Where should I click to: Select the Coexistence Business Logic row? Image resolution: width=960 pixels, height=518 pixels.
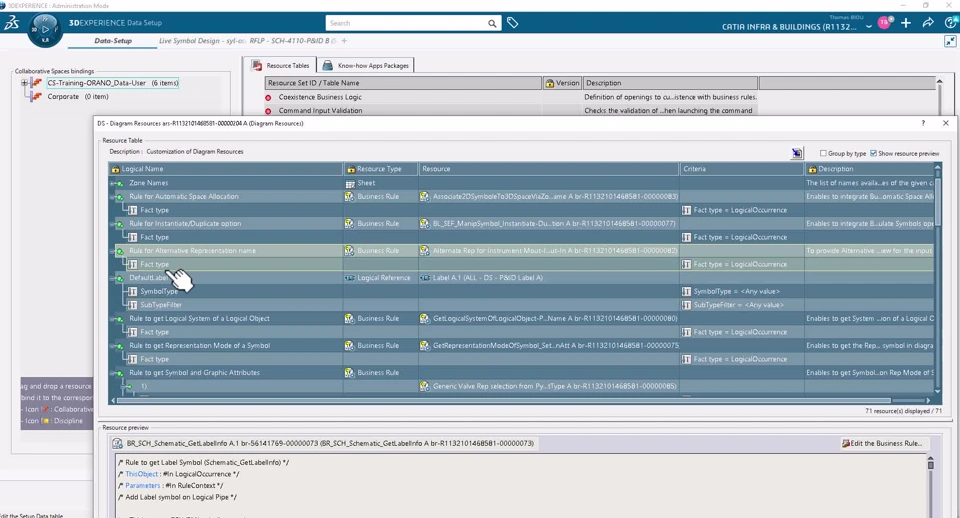(511, 97)
